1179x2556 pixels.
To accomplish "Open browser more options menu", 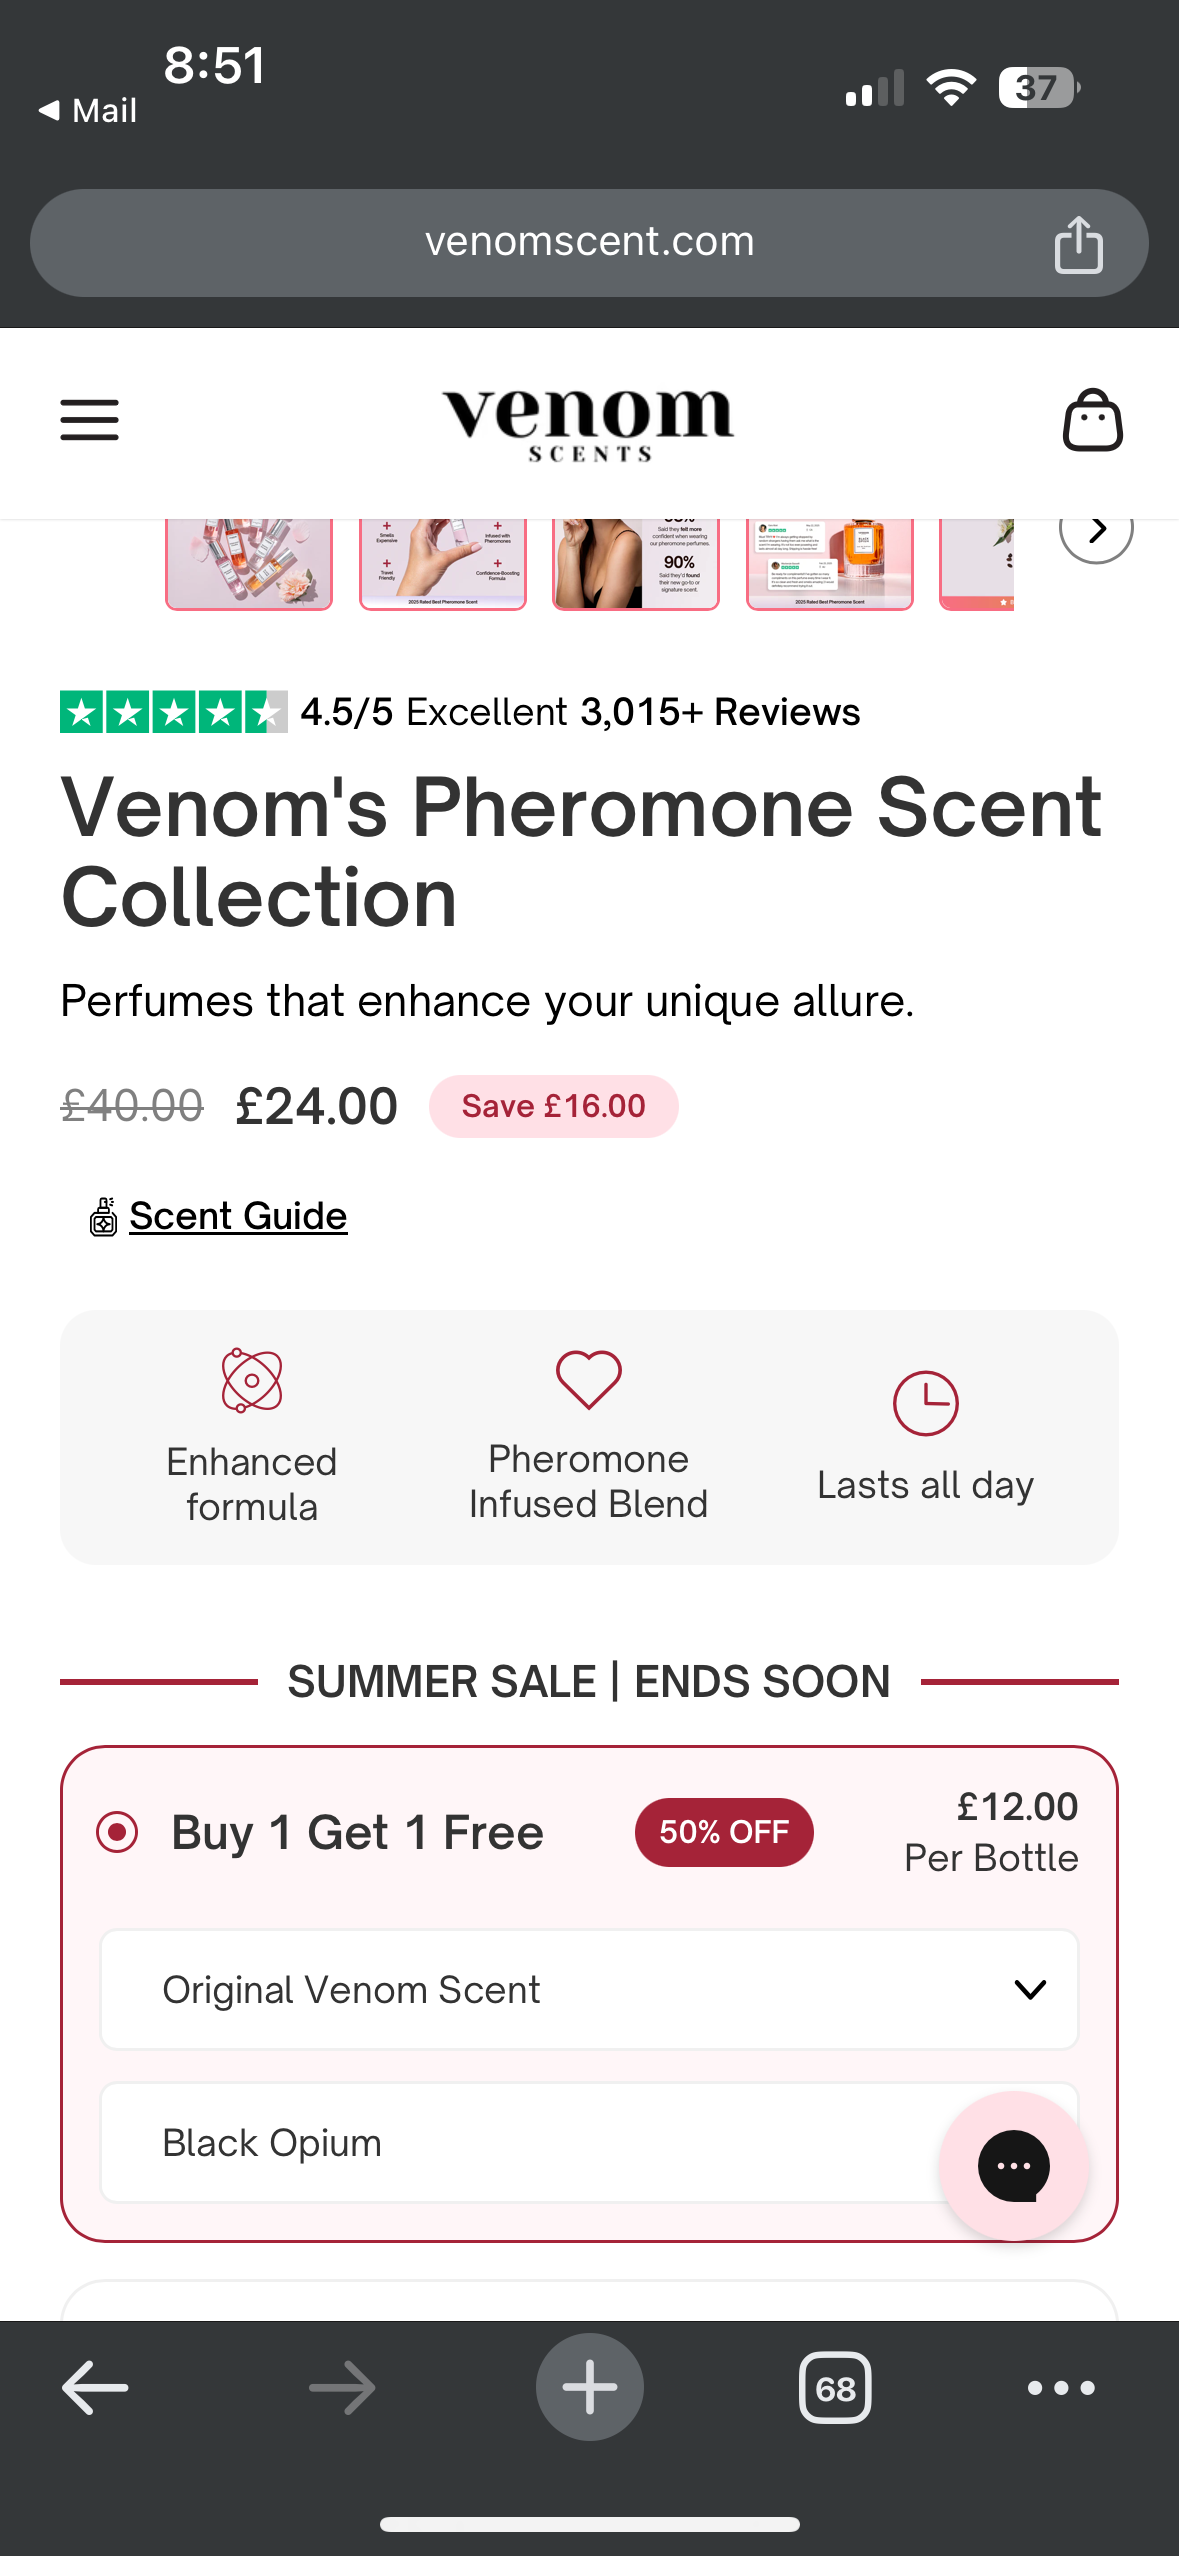I will 1061,2388.
